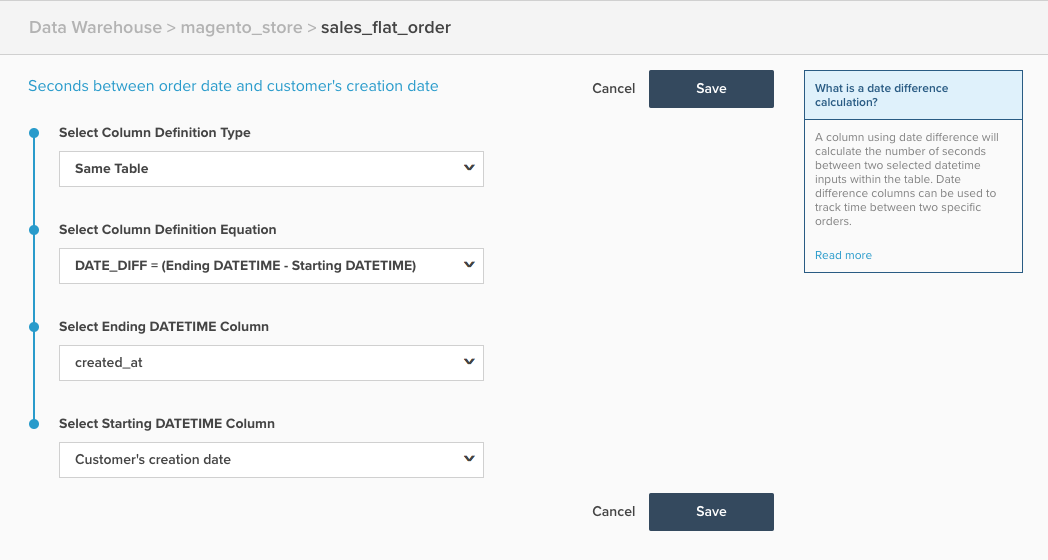The height and width of the screenshot is (560, 1048).
Task: Expand the DATE_DIFF equation dropdown
Action: pos(271,266)
